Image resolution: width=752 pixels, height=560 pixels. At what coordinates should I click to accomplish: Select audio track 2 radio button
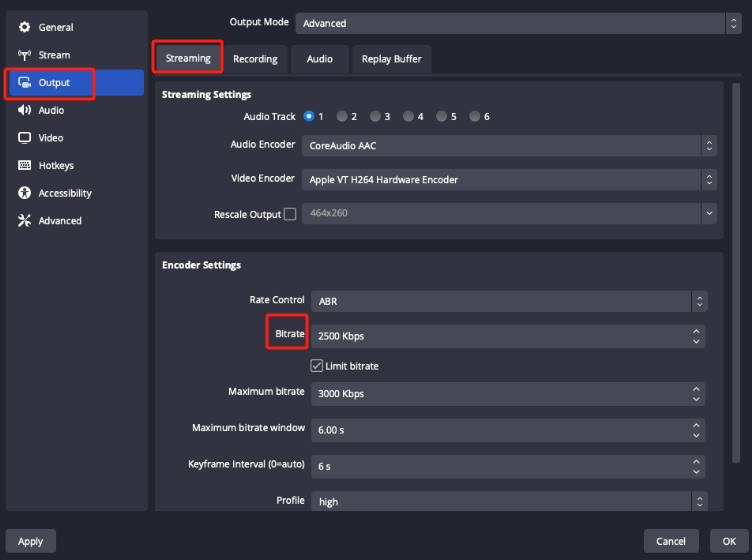342,116
